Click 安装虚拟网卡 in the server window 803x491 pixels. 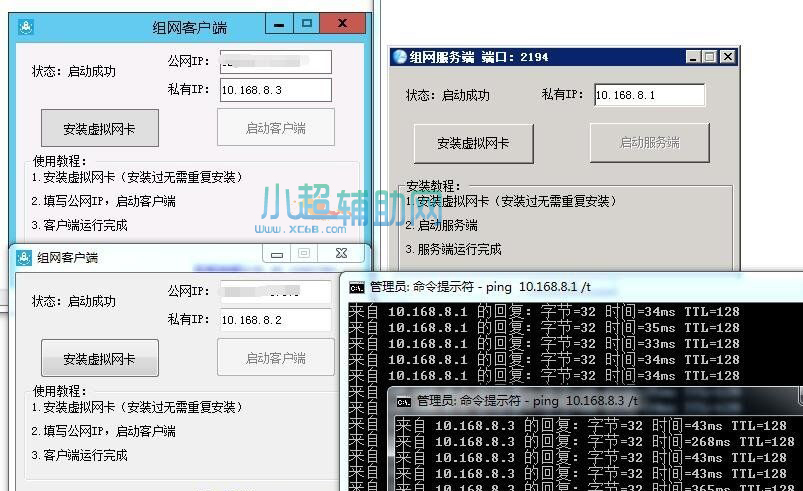(x=474, y=144)
